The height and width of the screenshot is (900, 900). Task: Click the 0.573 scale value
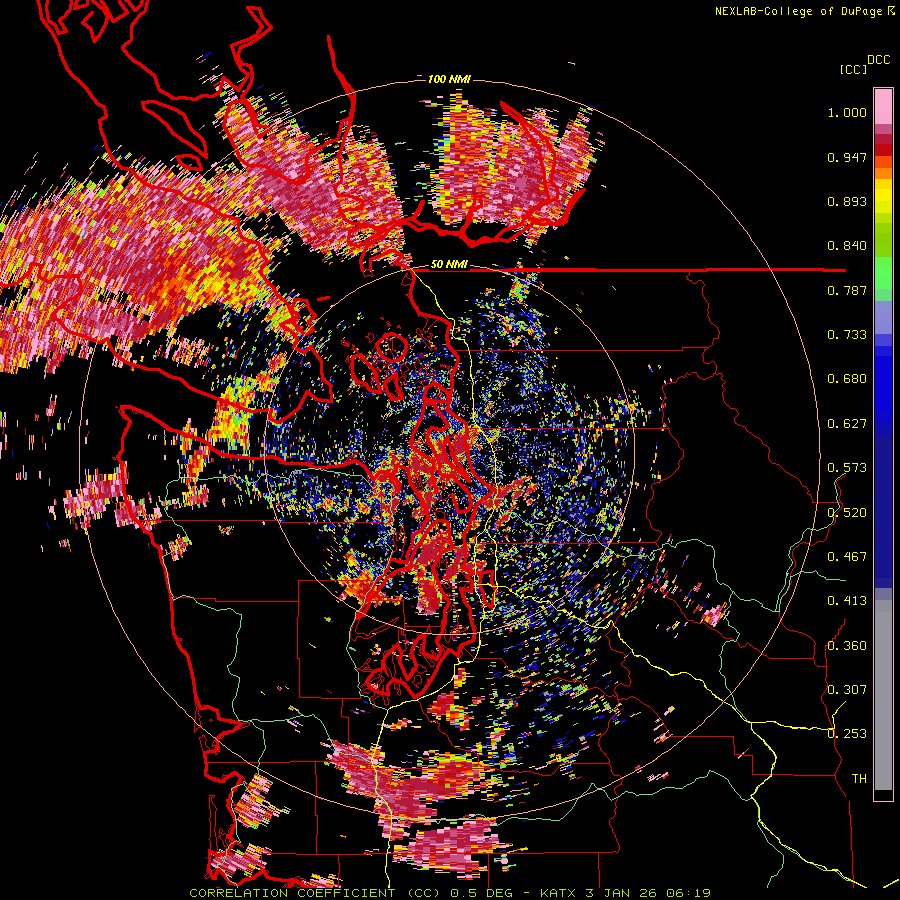(x=847, y=468)
